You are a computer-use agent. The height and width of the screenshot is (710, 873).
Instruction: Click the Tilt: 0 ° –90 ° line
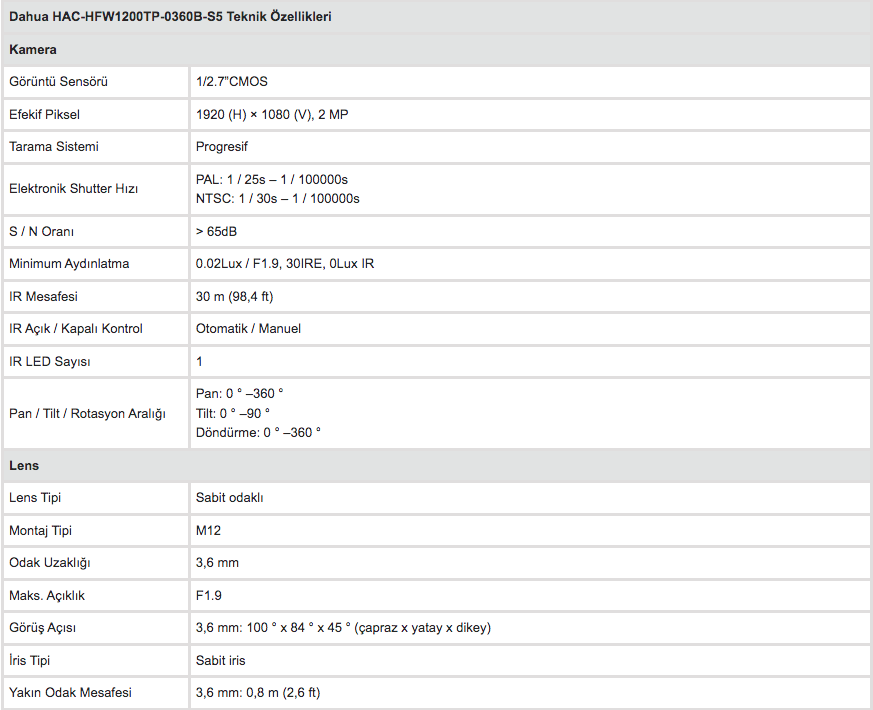pos(233,414)
